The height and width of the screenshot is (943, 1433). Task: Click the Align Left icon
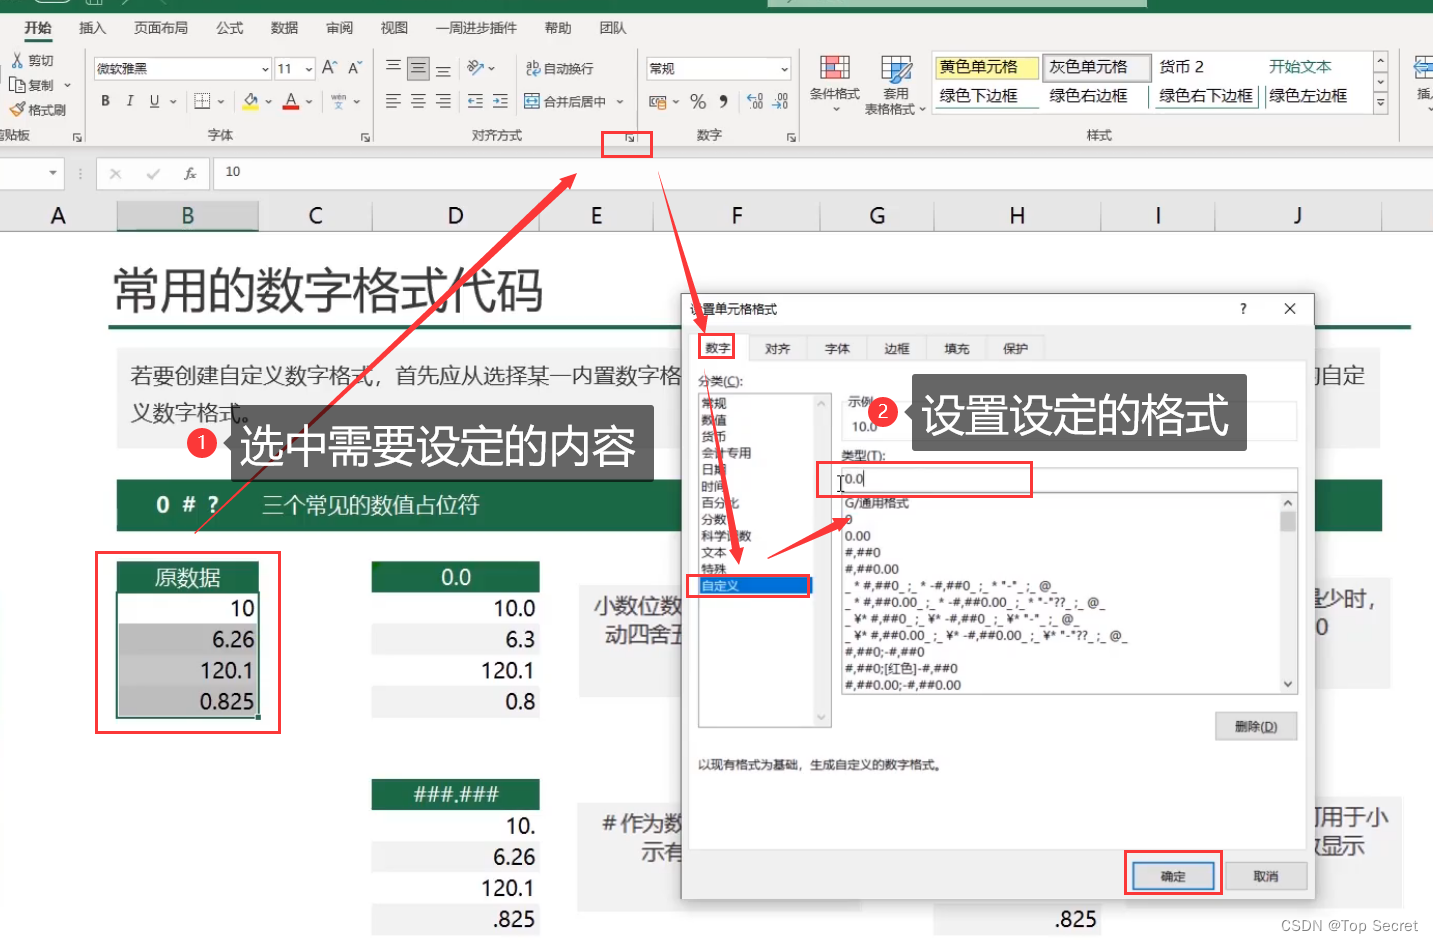pyautogui.click(x=393, y=101)
